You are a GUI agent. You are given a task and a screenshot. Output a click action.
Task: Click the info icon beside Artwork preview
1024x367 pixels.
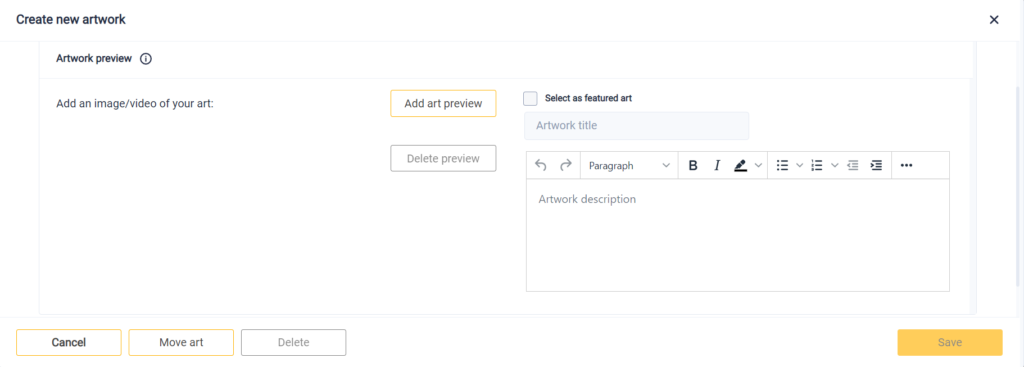point(146,59)
